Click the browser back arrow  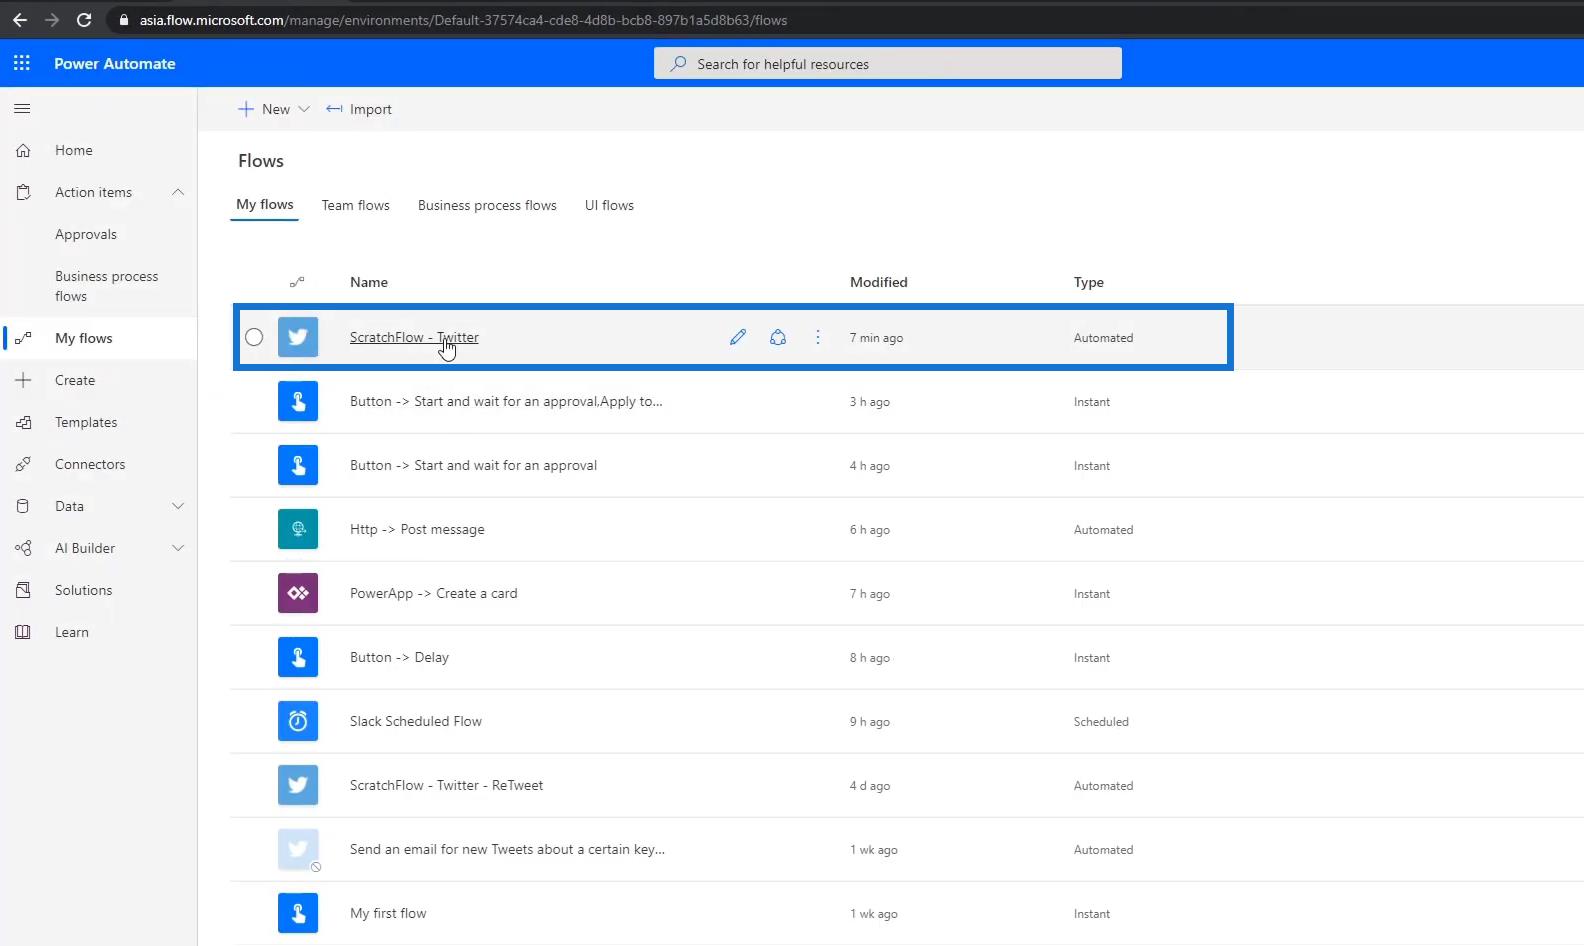tap(20, 20)
